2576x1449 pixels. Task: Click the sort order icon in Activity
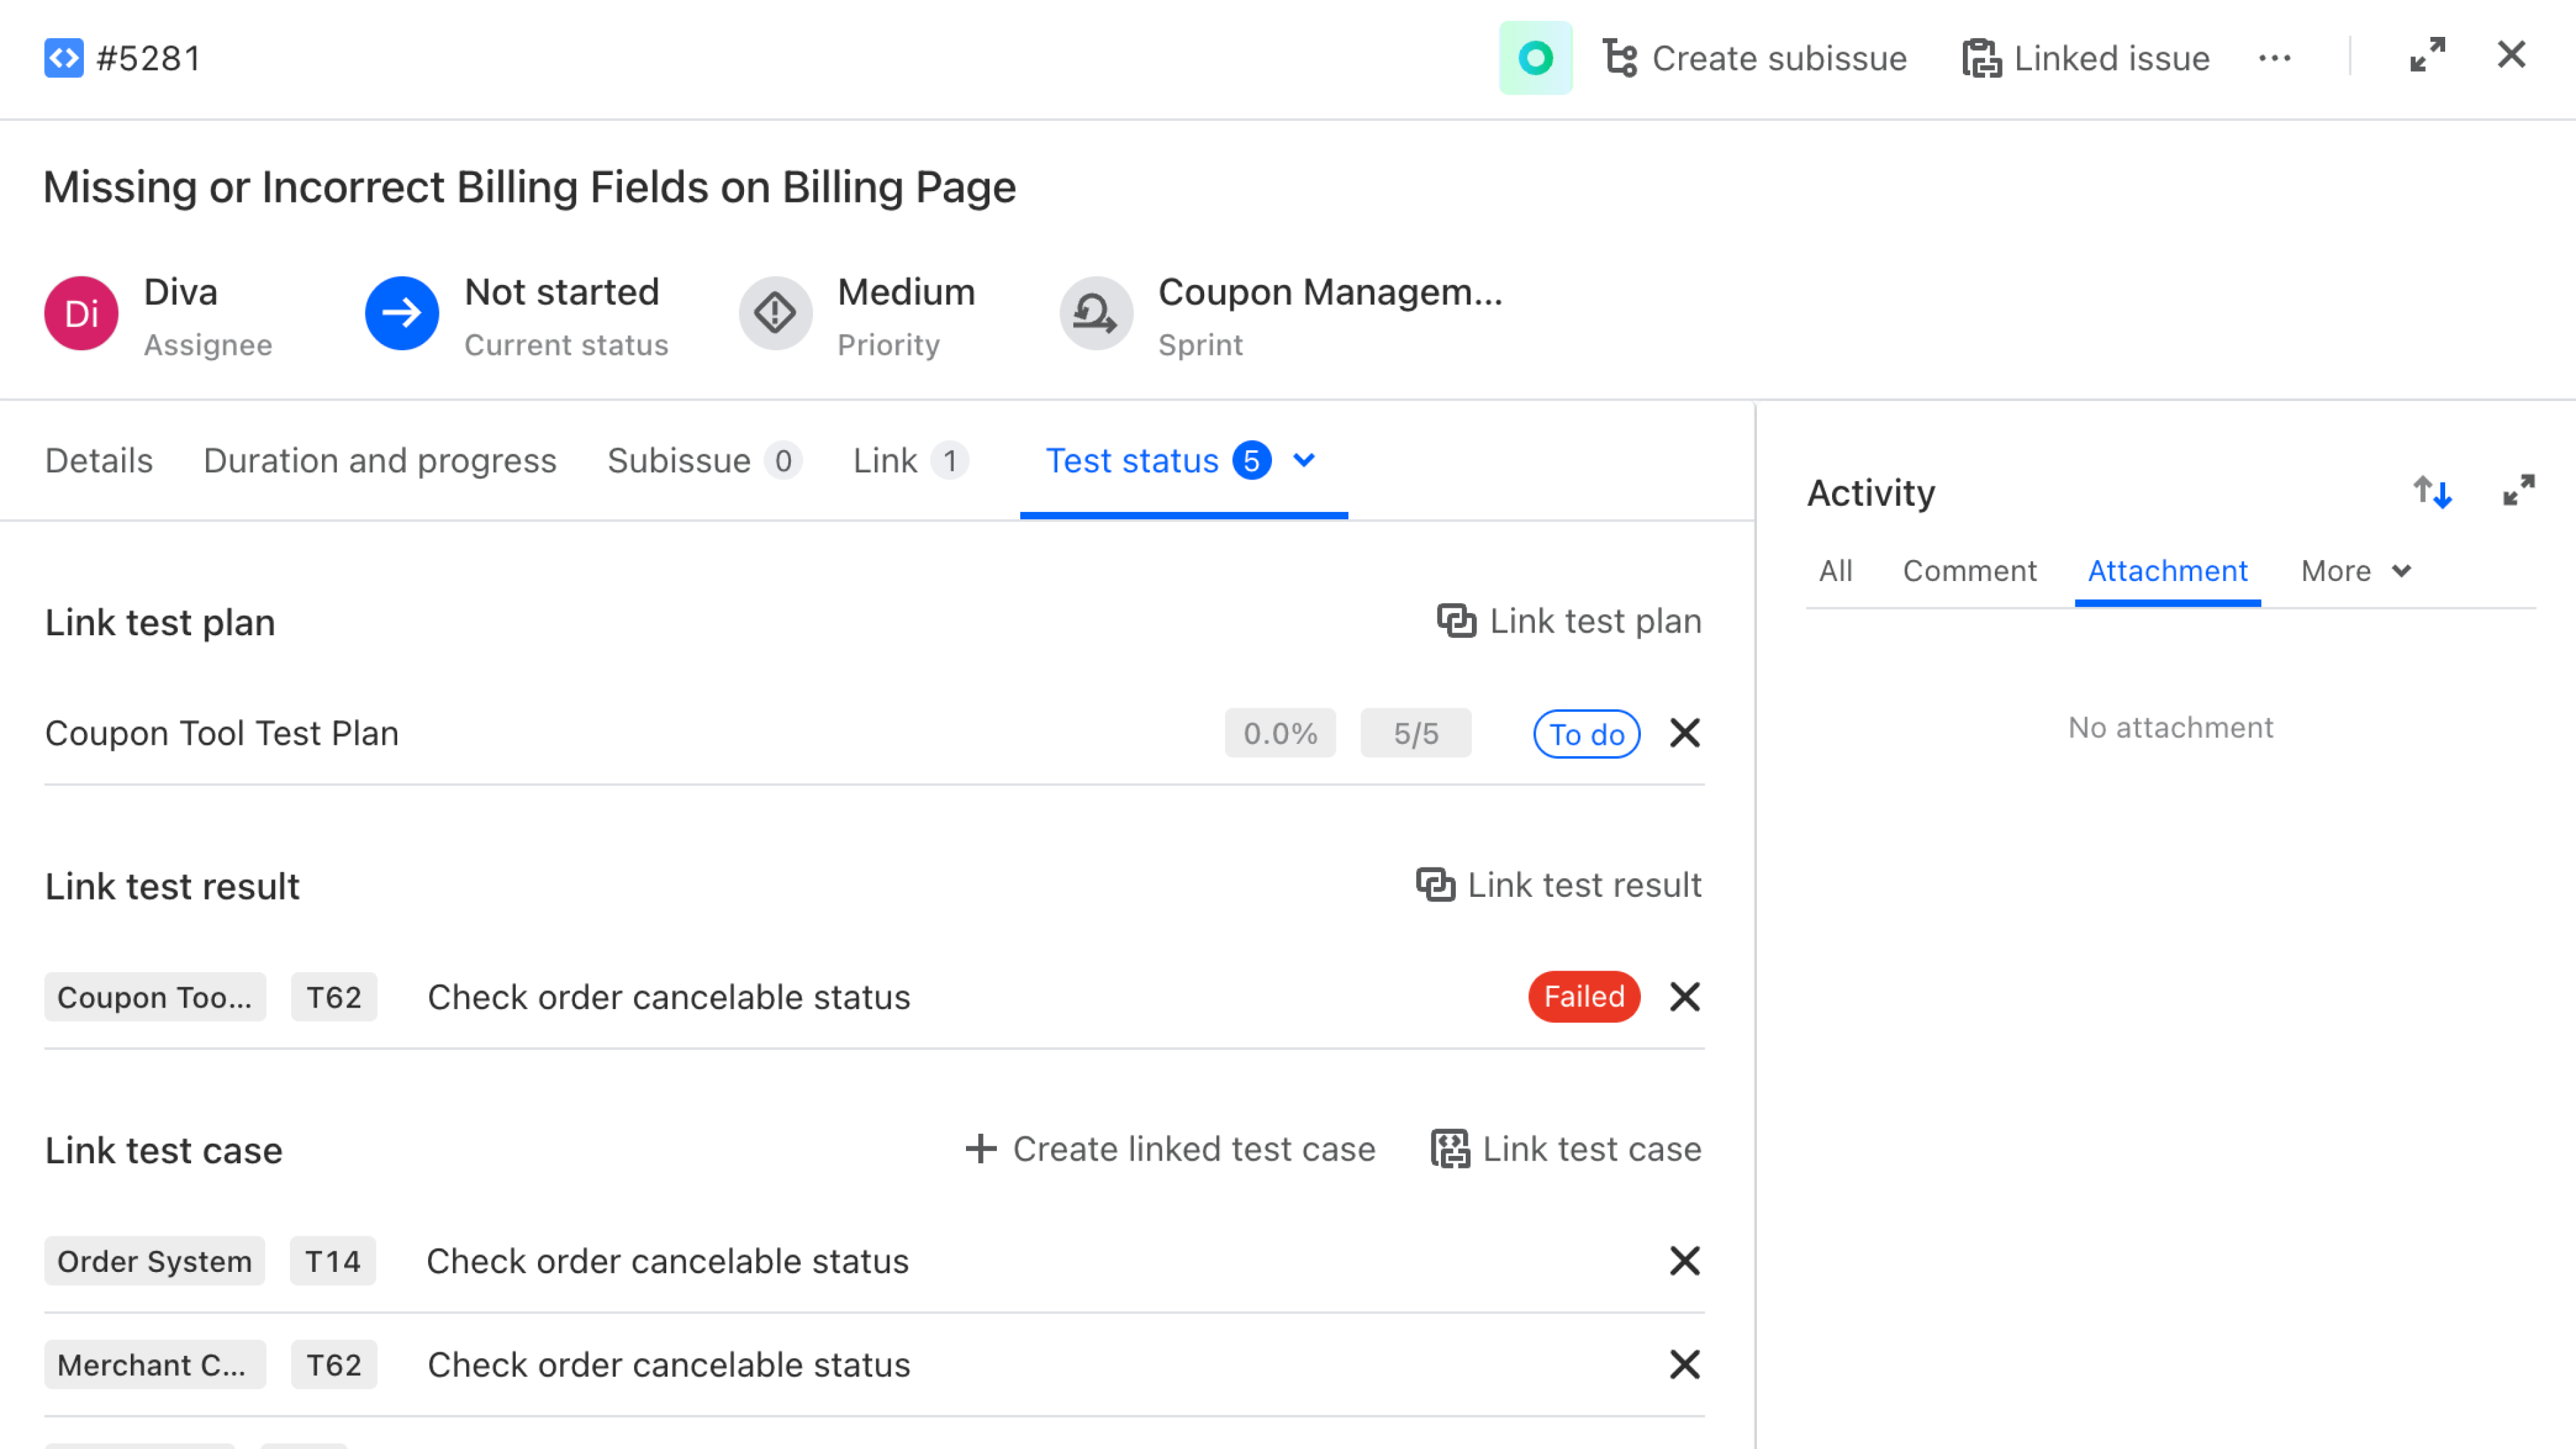point(2432,491)
